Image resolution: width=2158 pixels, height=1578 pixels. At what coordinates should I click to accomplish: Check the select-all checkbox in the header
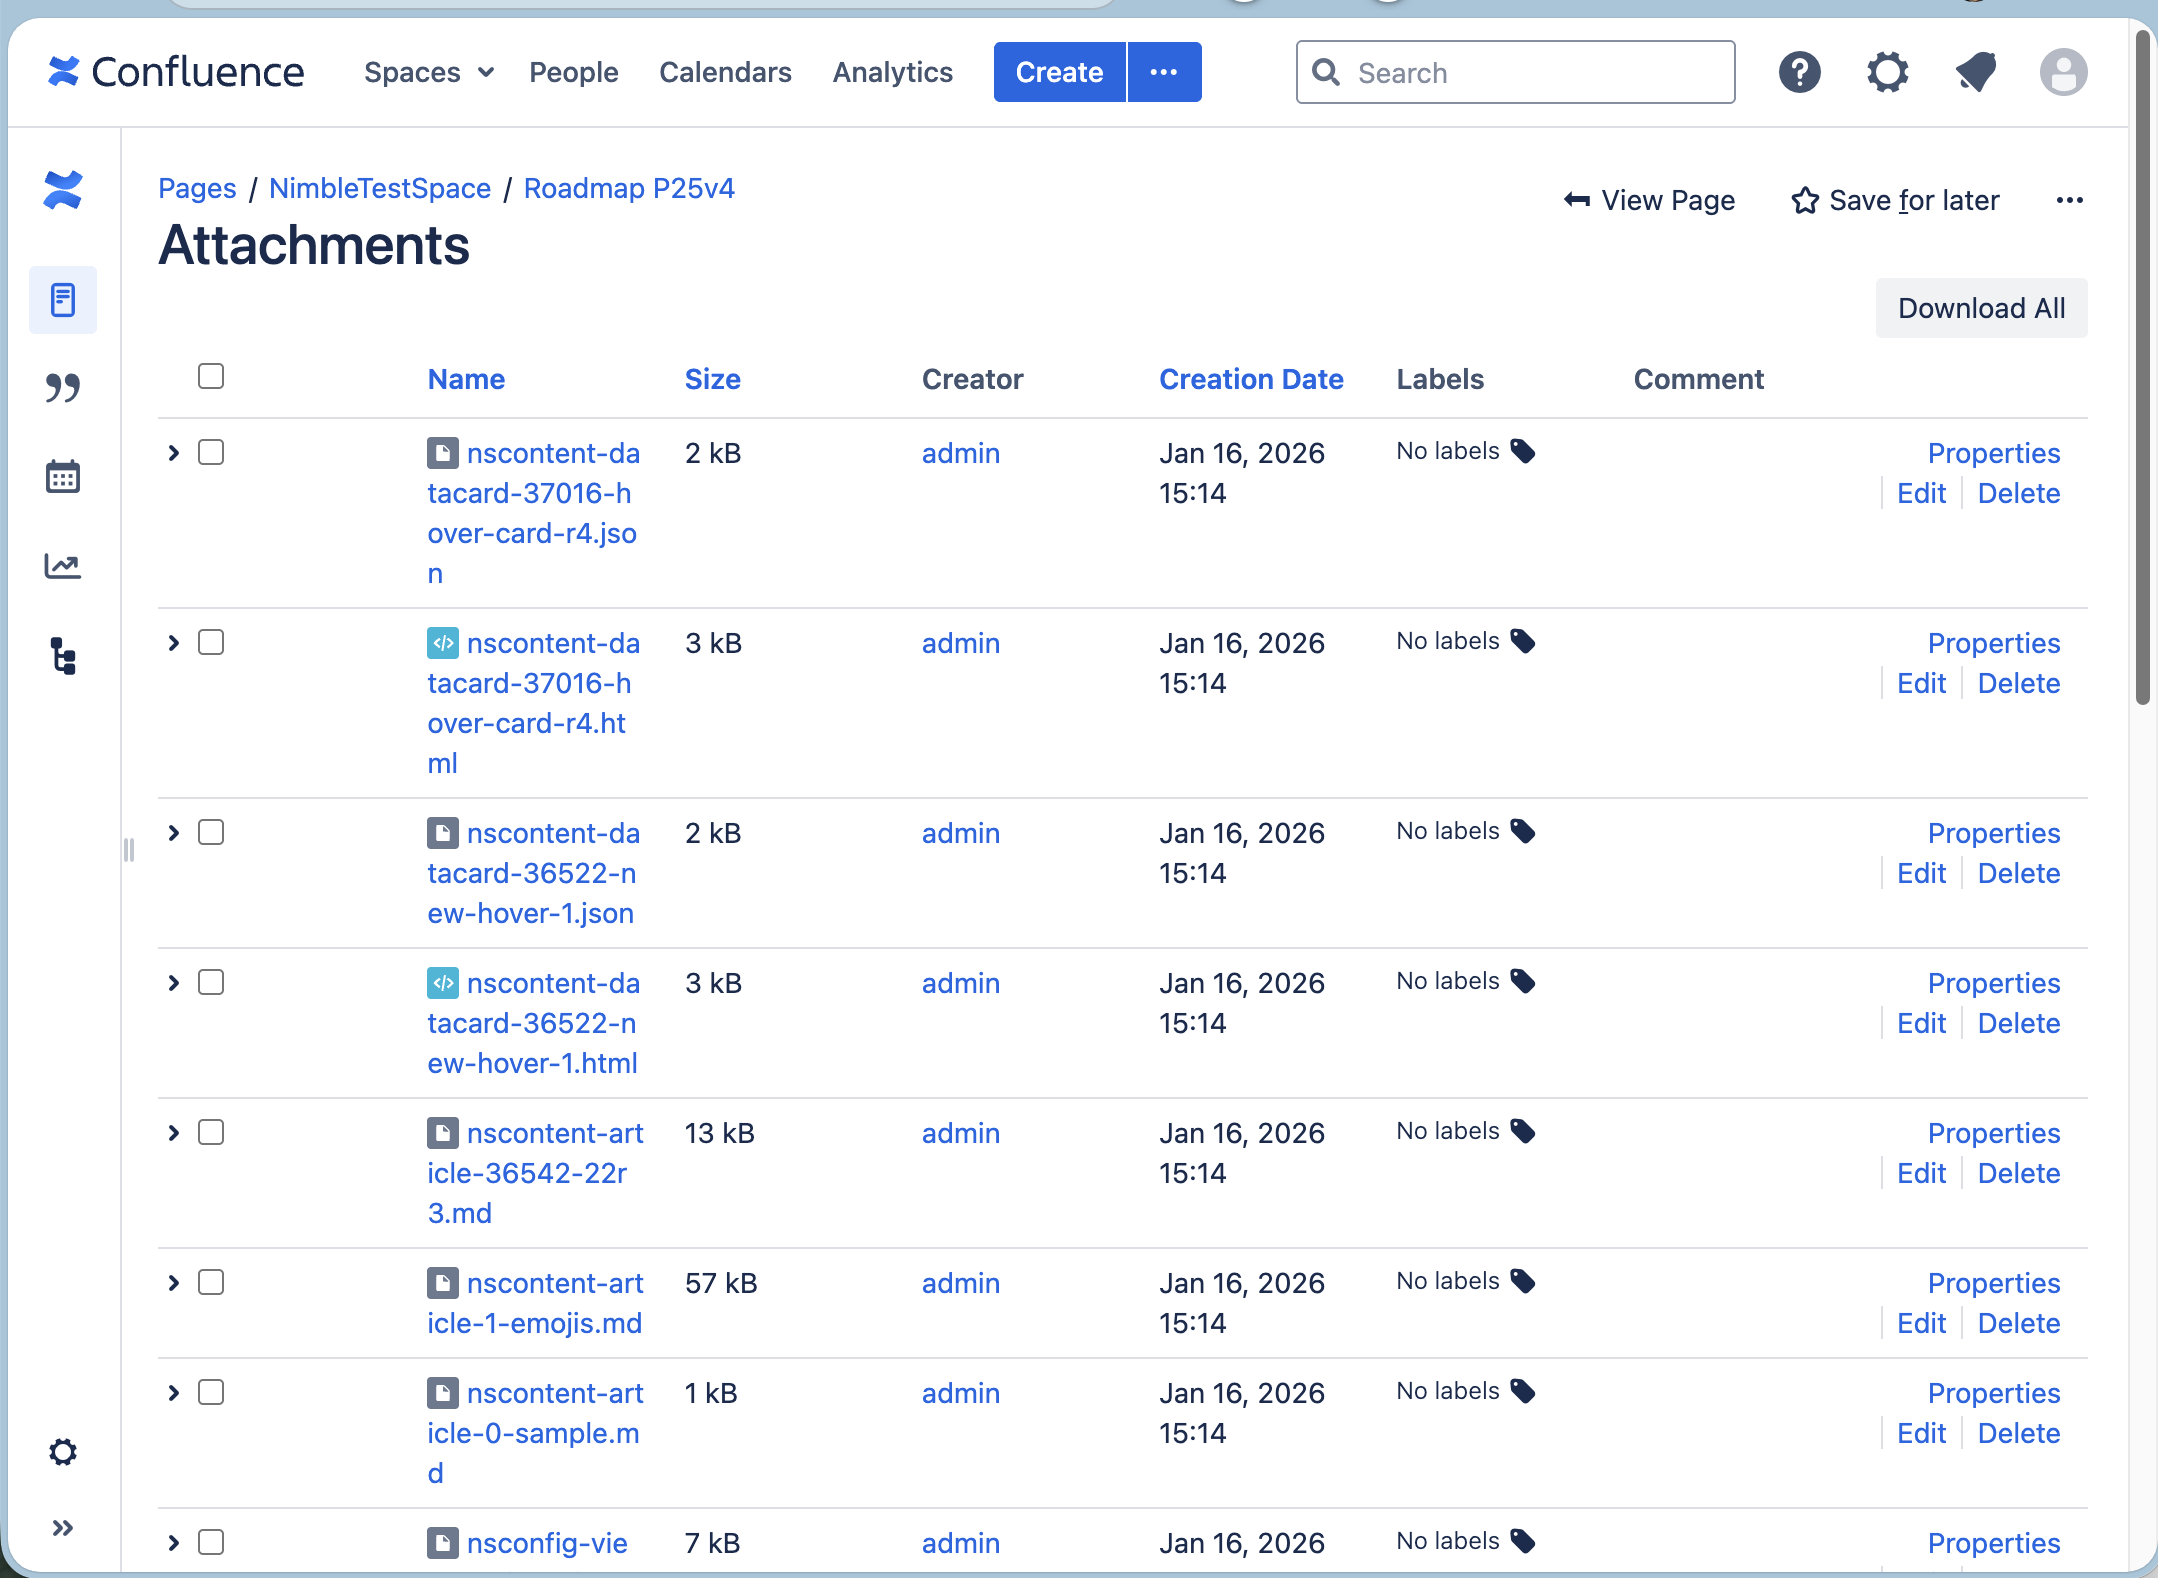[211, 375]
